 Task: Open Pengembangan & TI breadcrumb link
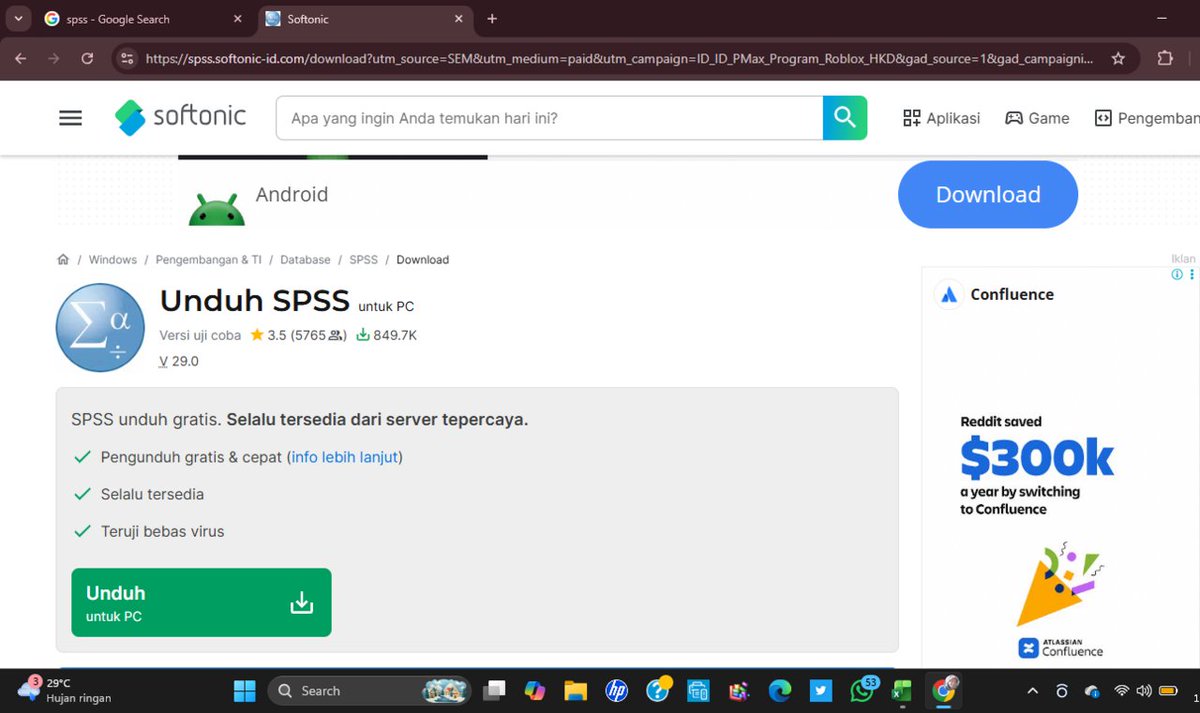(x=209, y=259)
